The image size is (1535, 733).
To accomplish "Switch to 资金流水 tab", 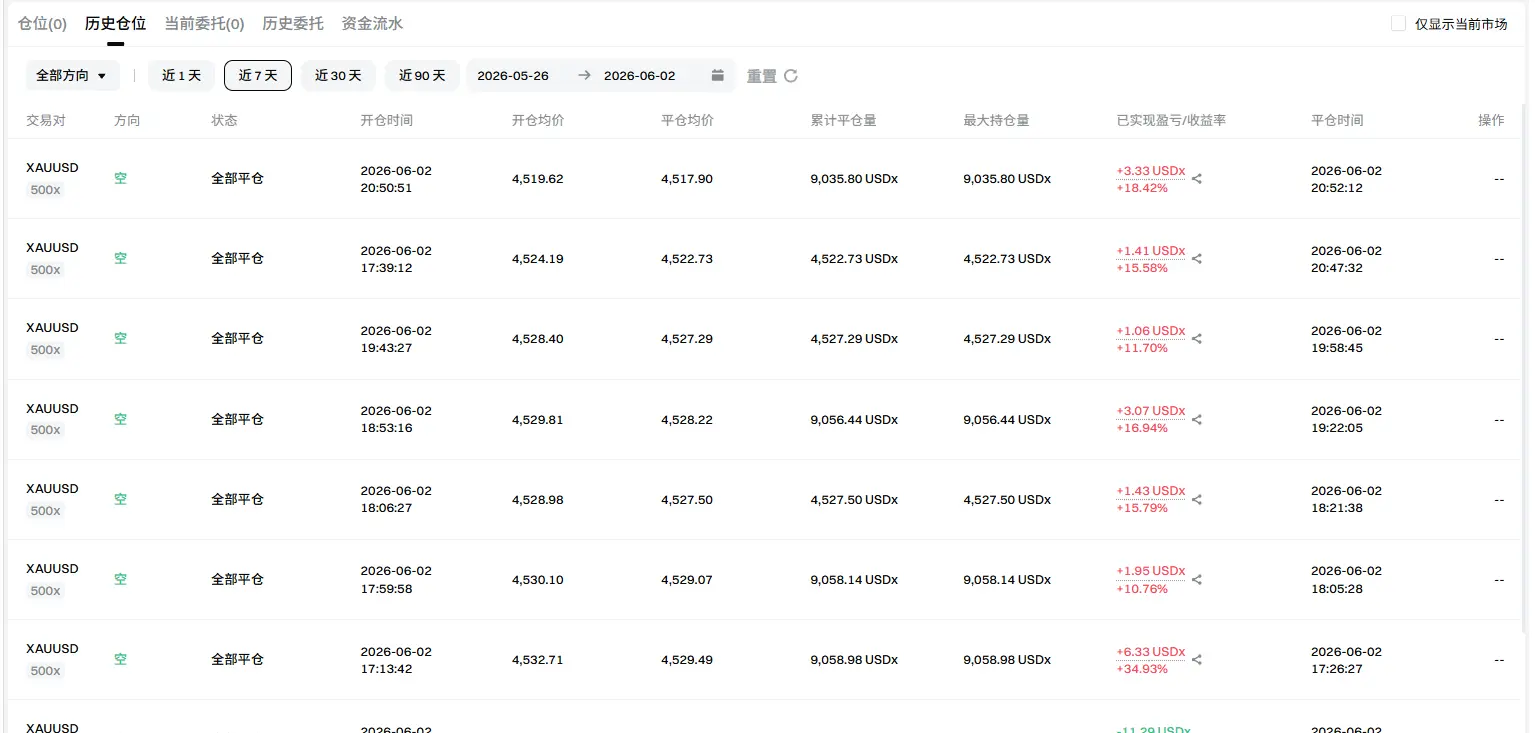I will [372, 23].
